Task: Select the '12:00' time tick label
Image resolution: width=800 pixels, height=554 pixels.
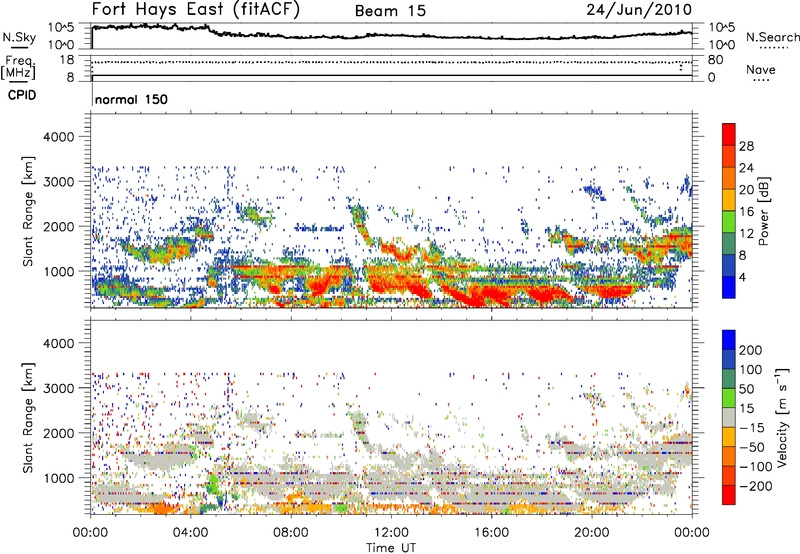Action: tap(391, 533)
